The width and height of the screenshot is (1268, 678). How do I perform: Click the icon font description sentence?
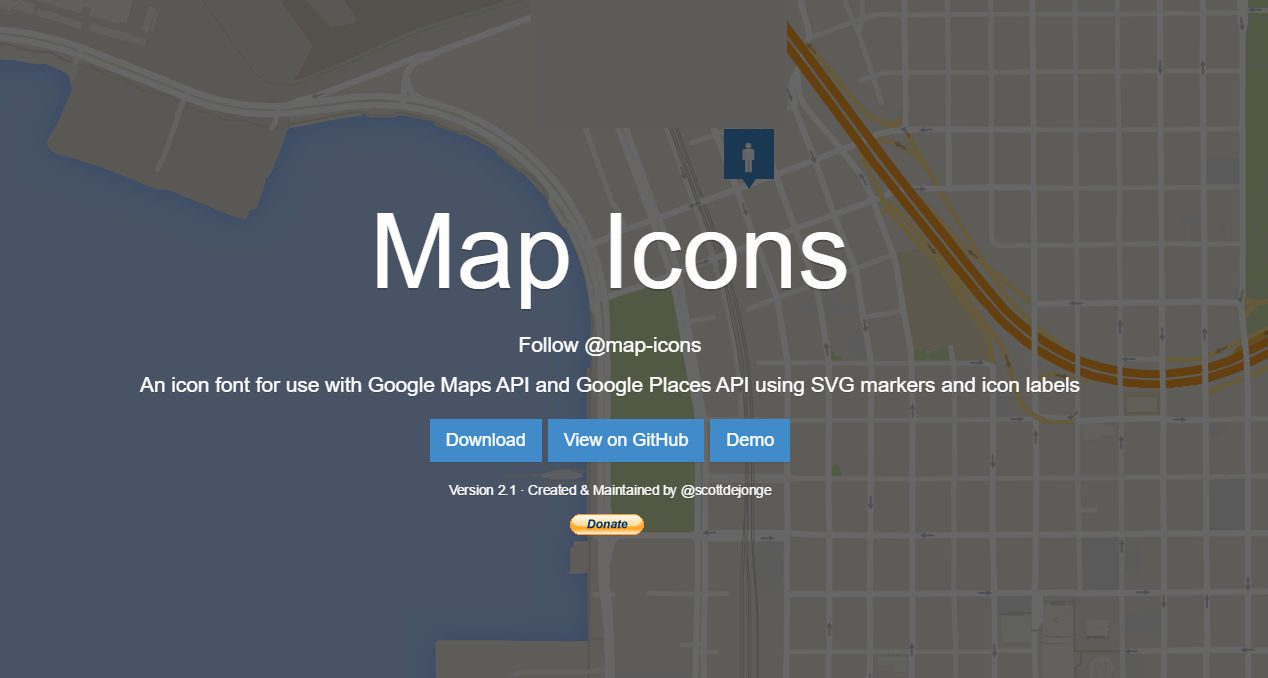tap(609, 385)
